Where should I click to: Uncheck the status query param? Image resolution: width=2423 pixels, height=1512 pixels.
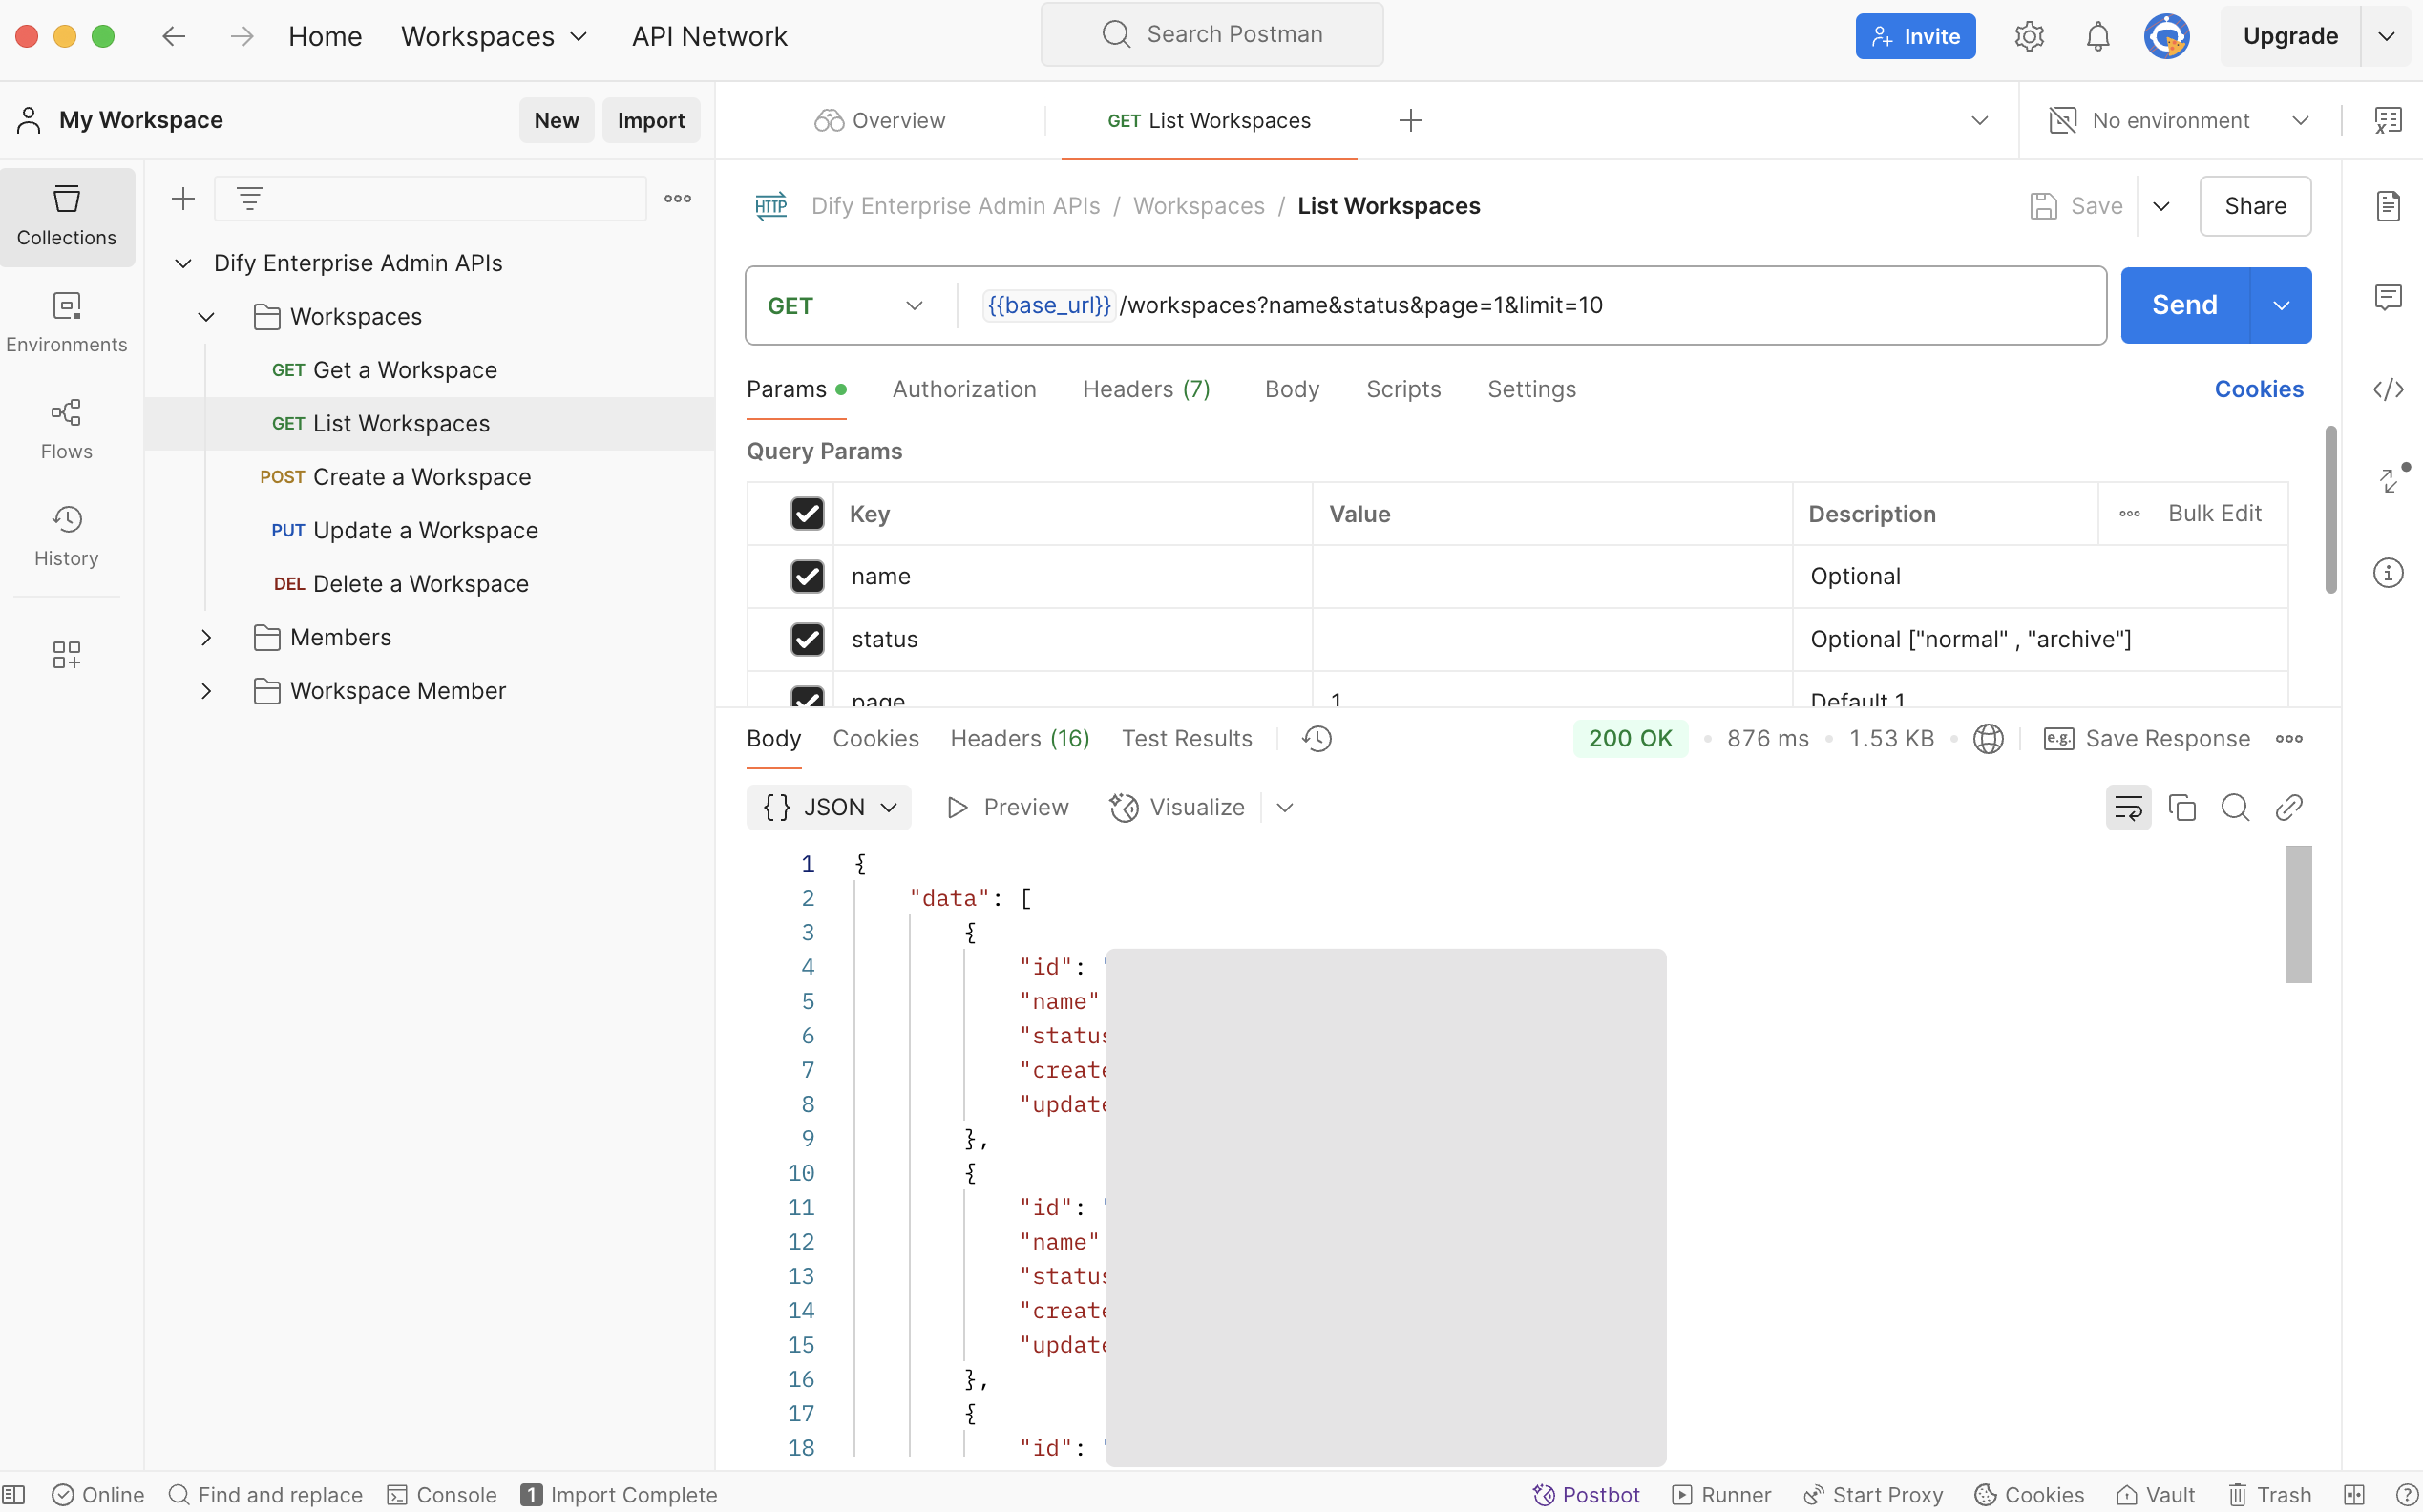807,639
